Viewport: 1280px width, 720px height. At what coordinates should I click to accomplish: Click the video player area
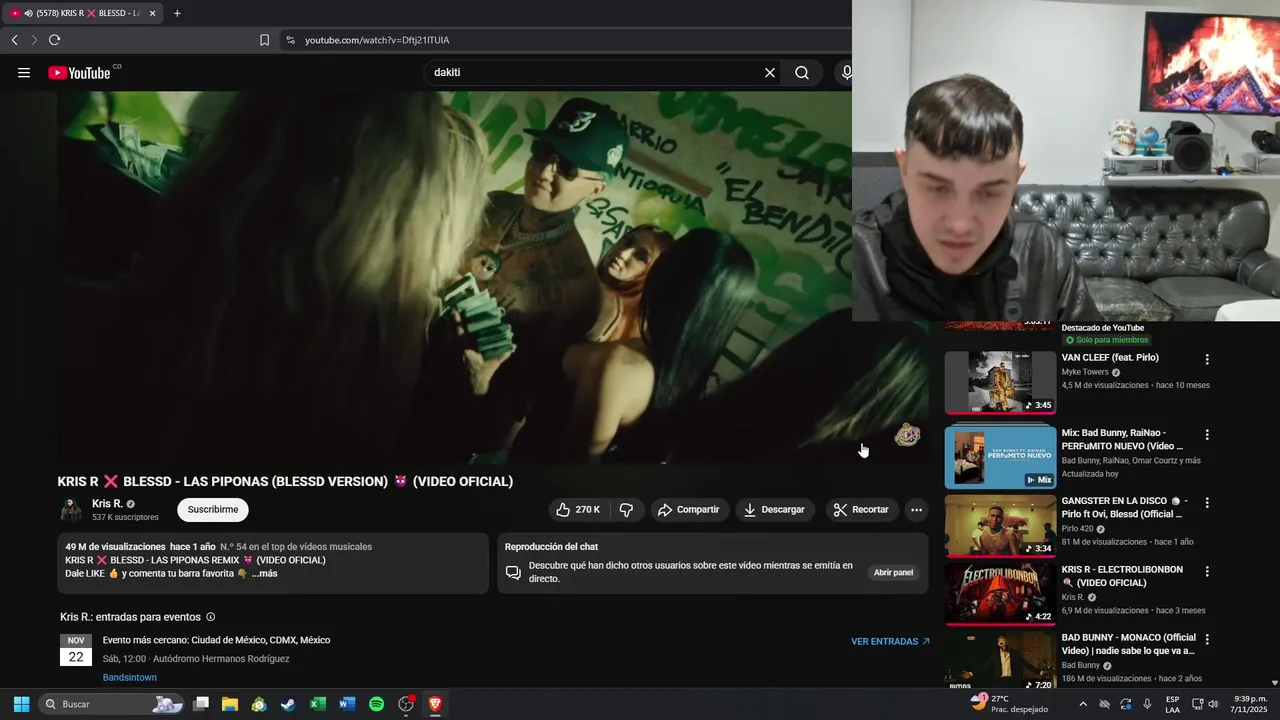(x=455, y=276)
